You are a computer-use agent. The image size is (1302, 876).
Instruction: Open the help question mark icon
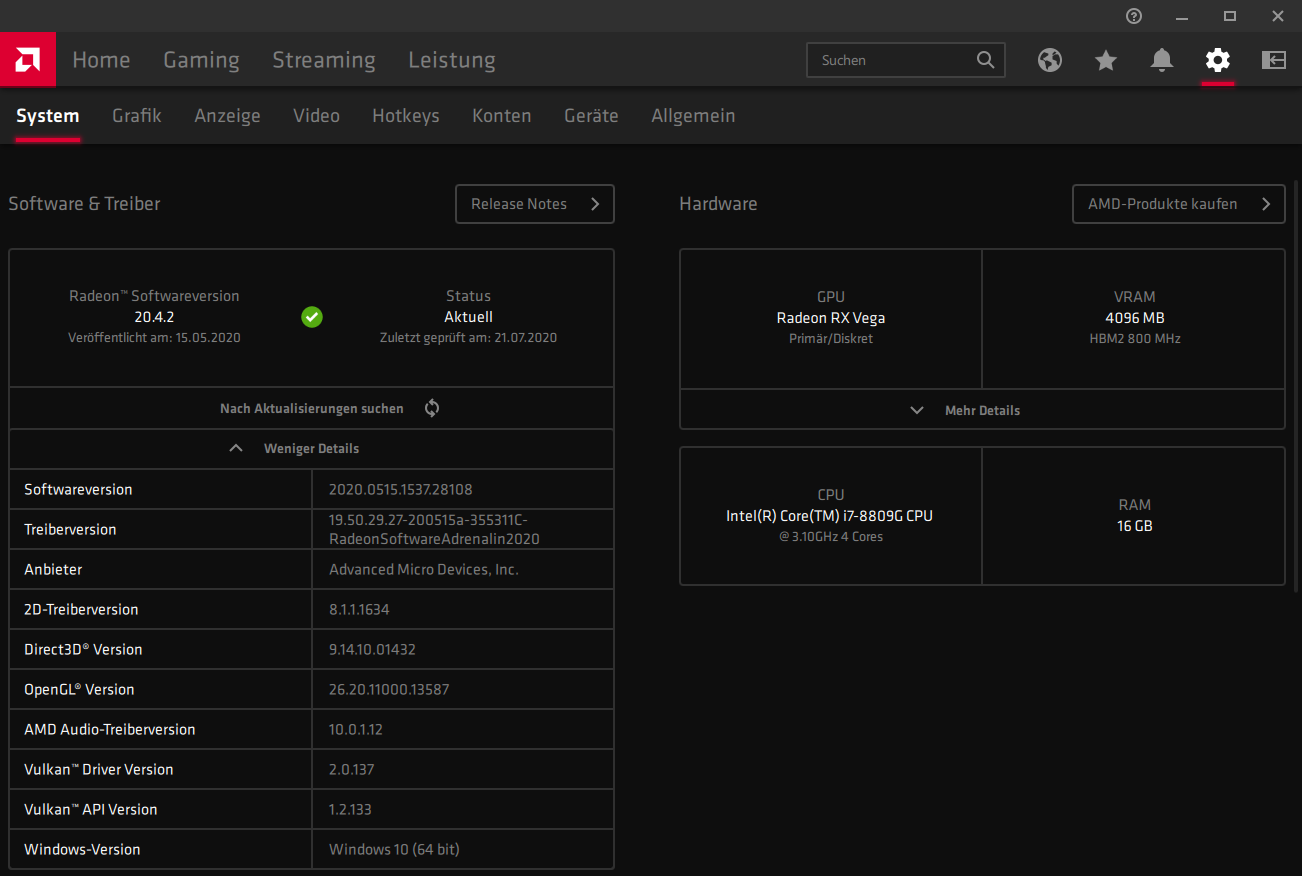click(1134, 16)
